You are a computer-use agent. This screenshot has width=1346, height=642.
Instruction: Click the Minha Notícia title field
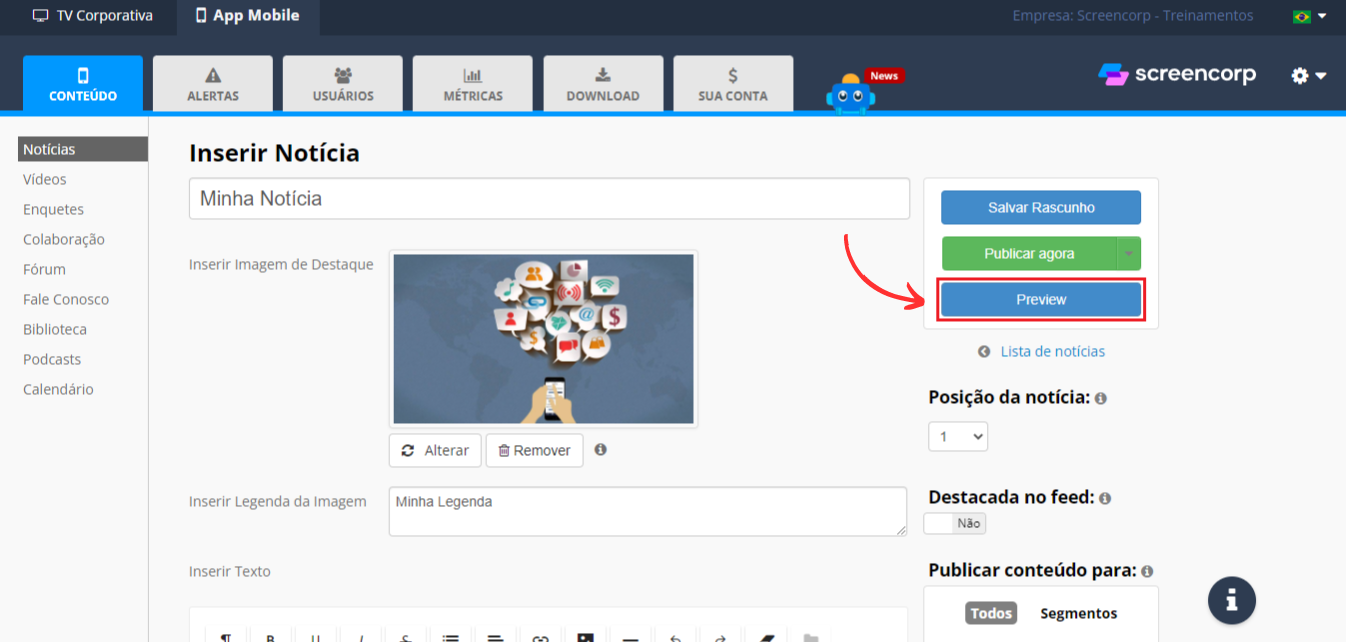(x=549, y=198)
